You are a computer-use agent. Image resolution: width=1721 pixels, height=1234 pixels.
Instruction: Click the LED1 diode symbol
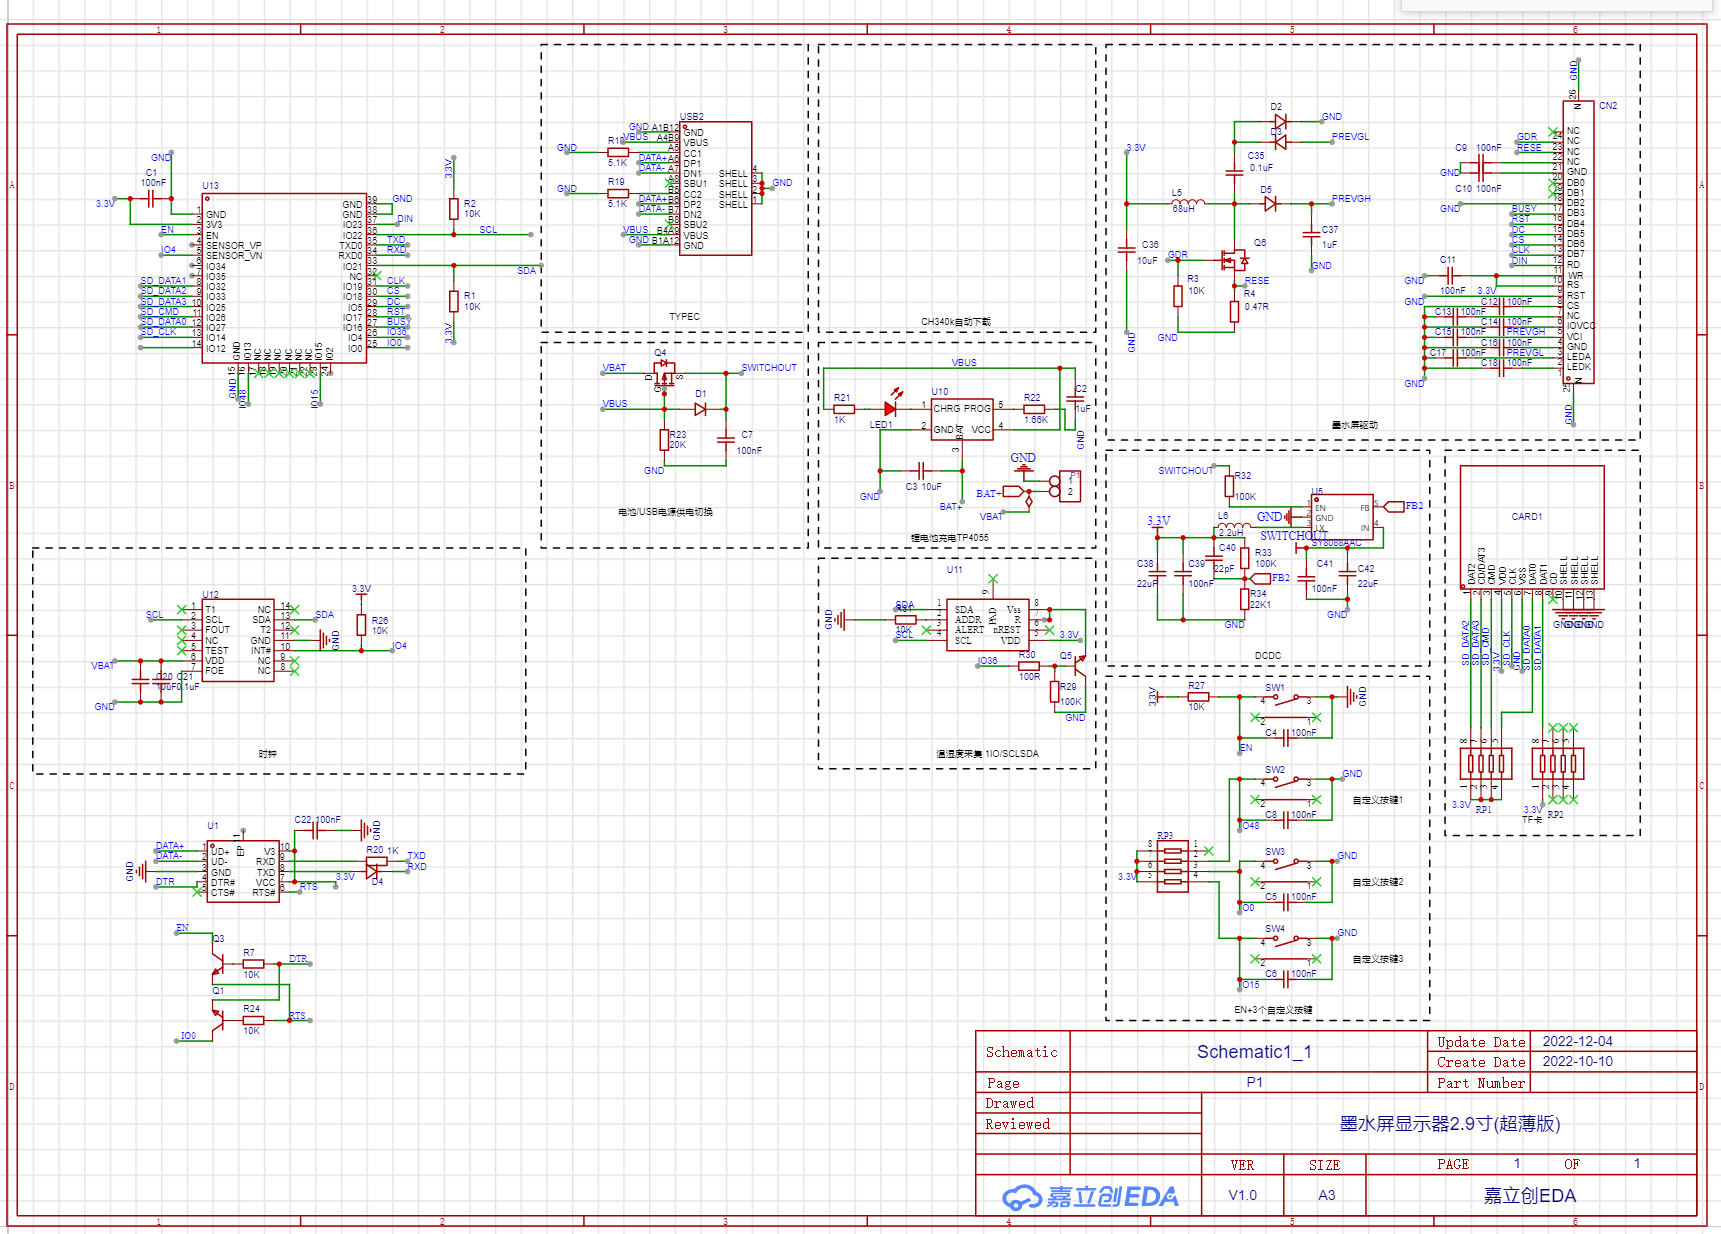(890, 408)
